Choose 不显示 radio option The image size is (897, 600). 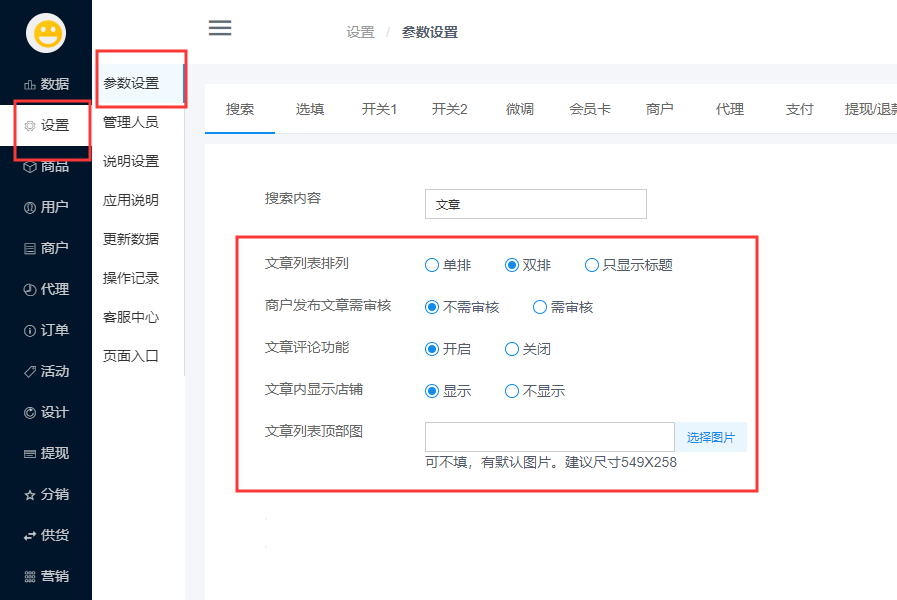[x=512, y=391]
